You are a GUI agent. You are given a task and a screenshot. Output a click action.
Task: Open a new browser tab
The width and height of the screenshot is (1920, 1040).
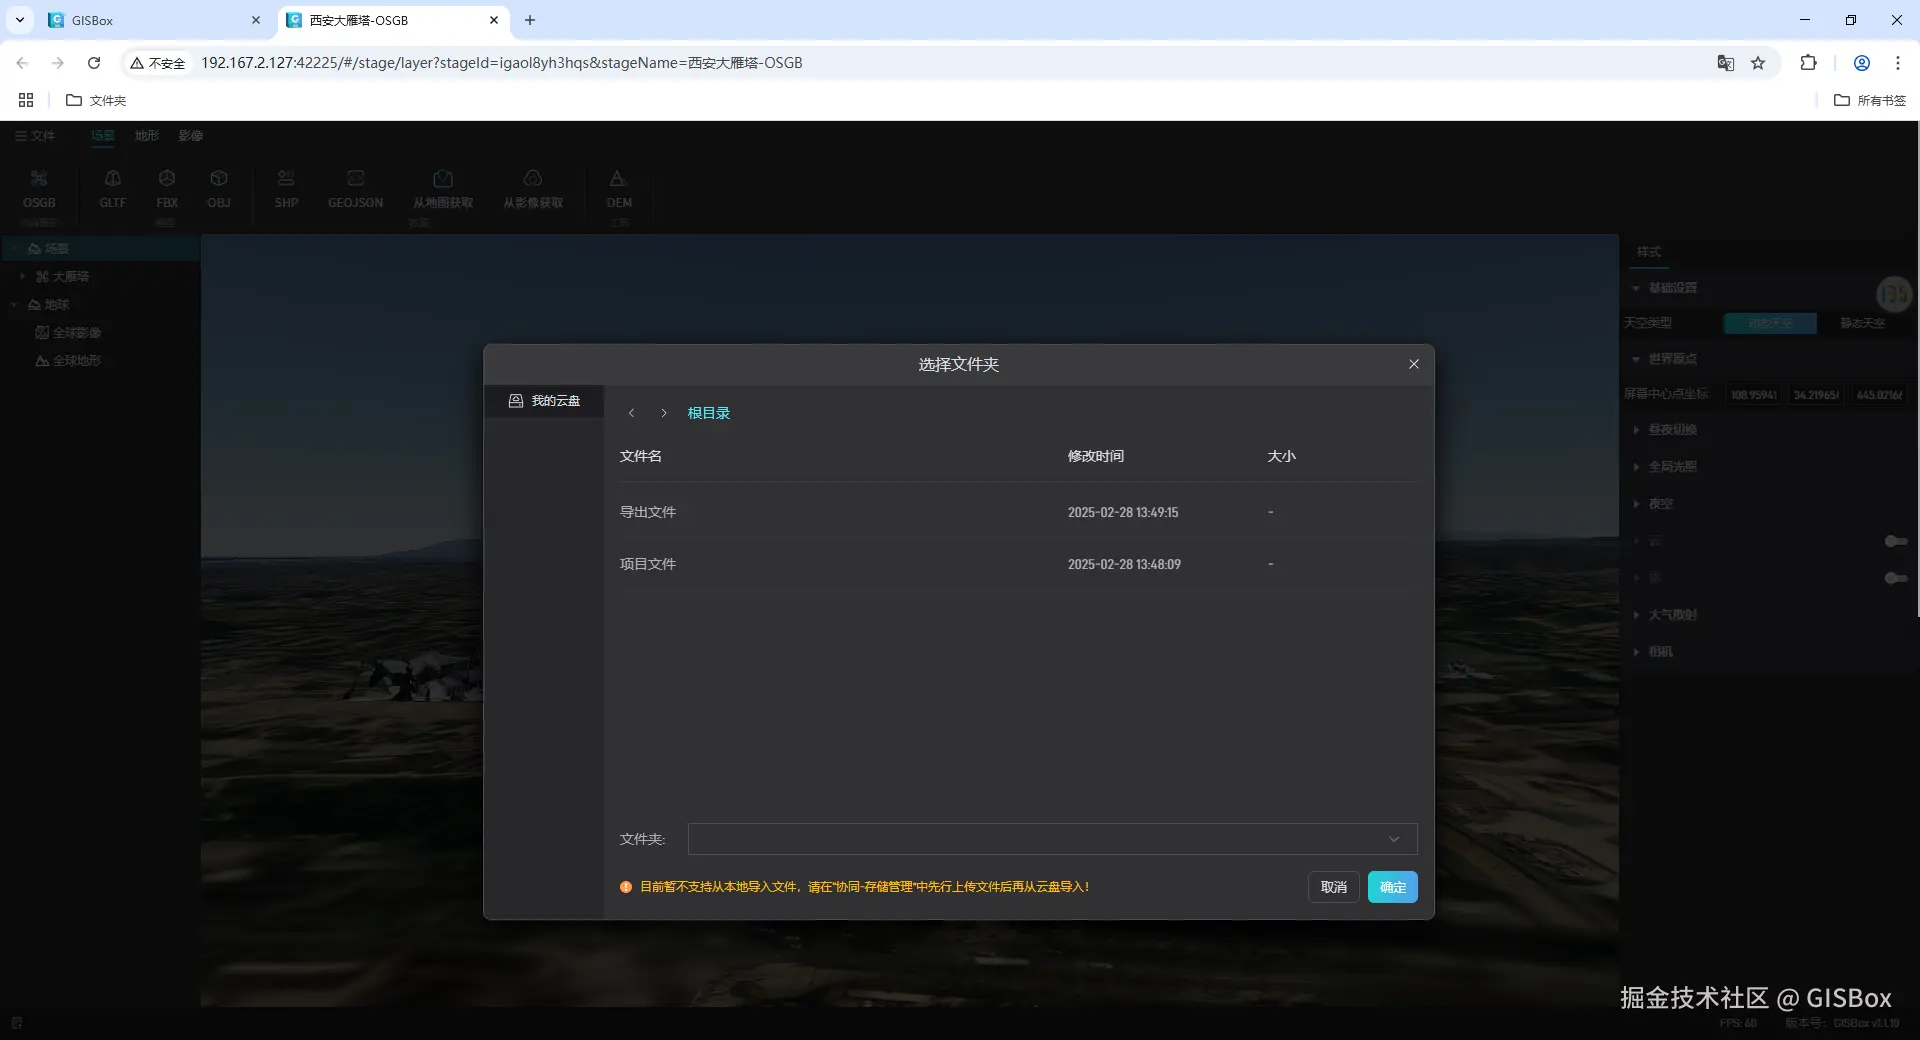(x=530, y=20)
